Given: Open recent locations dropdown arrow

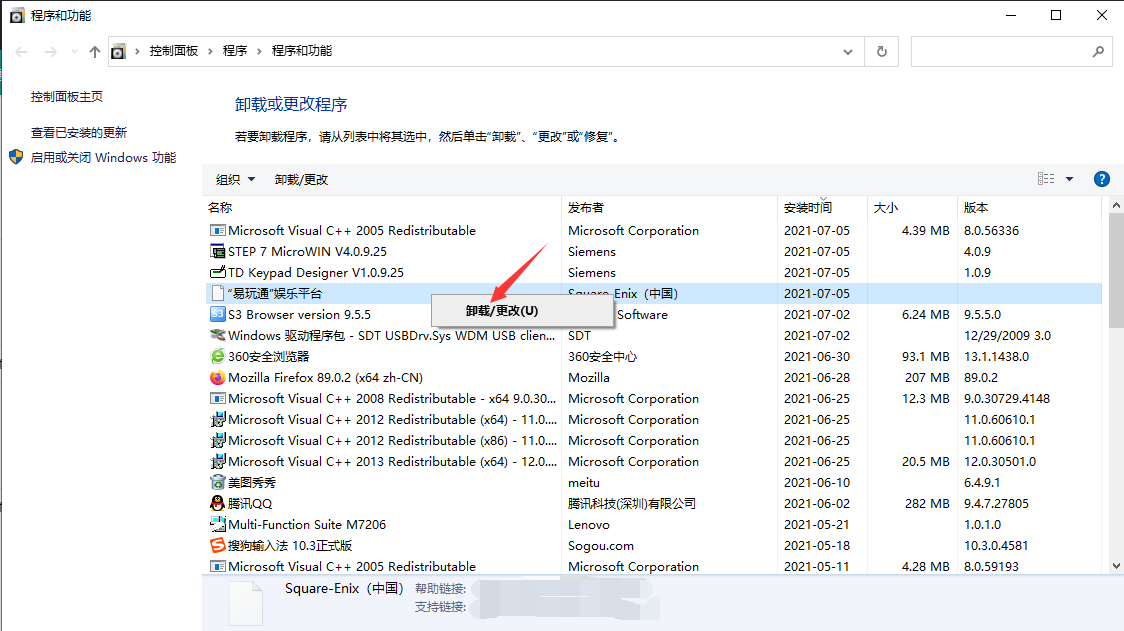Looking at the screenshot, I should pyautogui.click(x=74, y=52).
